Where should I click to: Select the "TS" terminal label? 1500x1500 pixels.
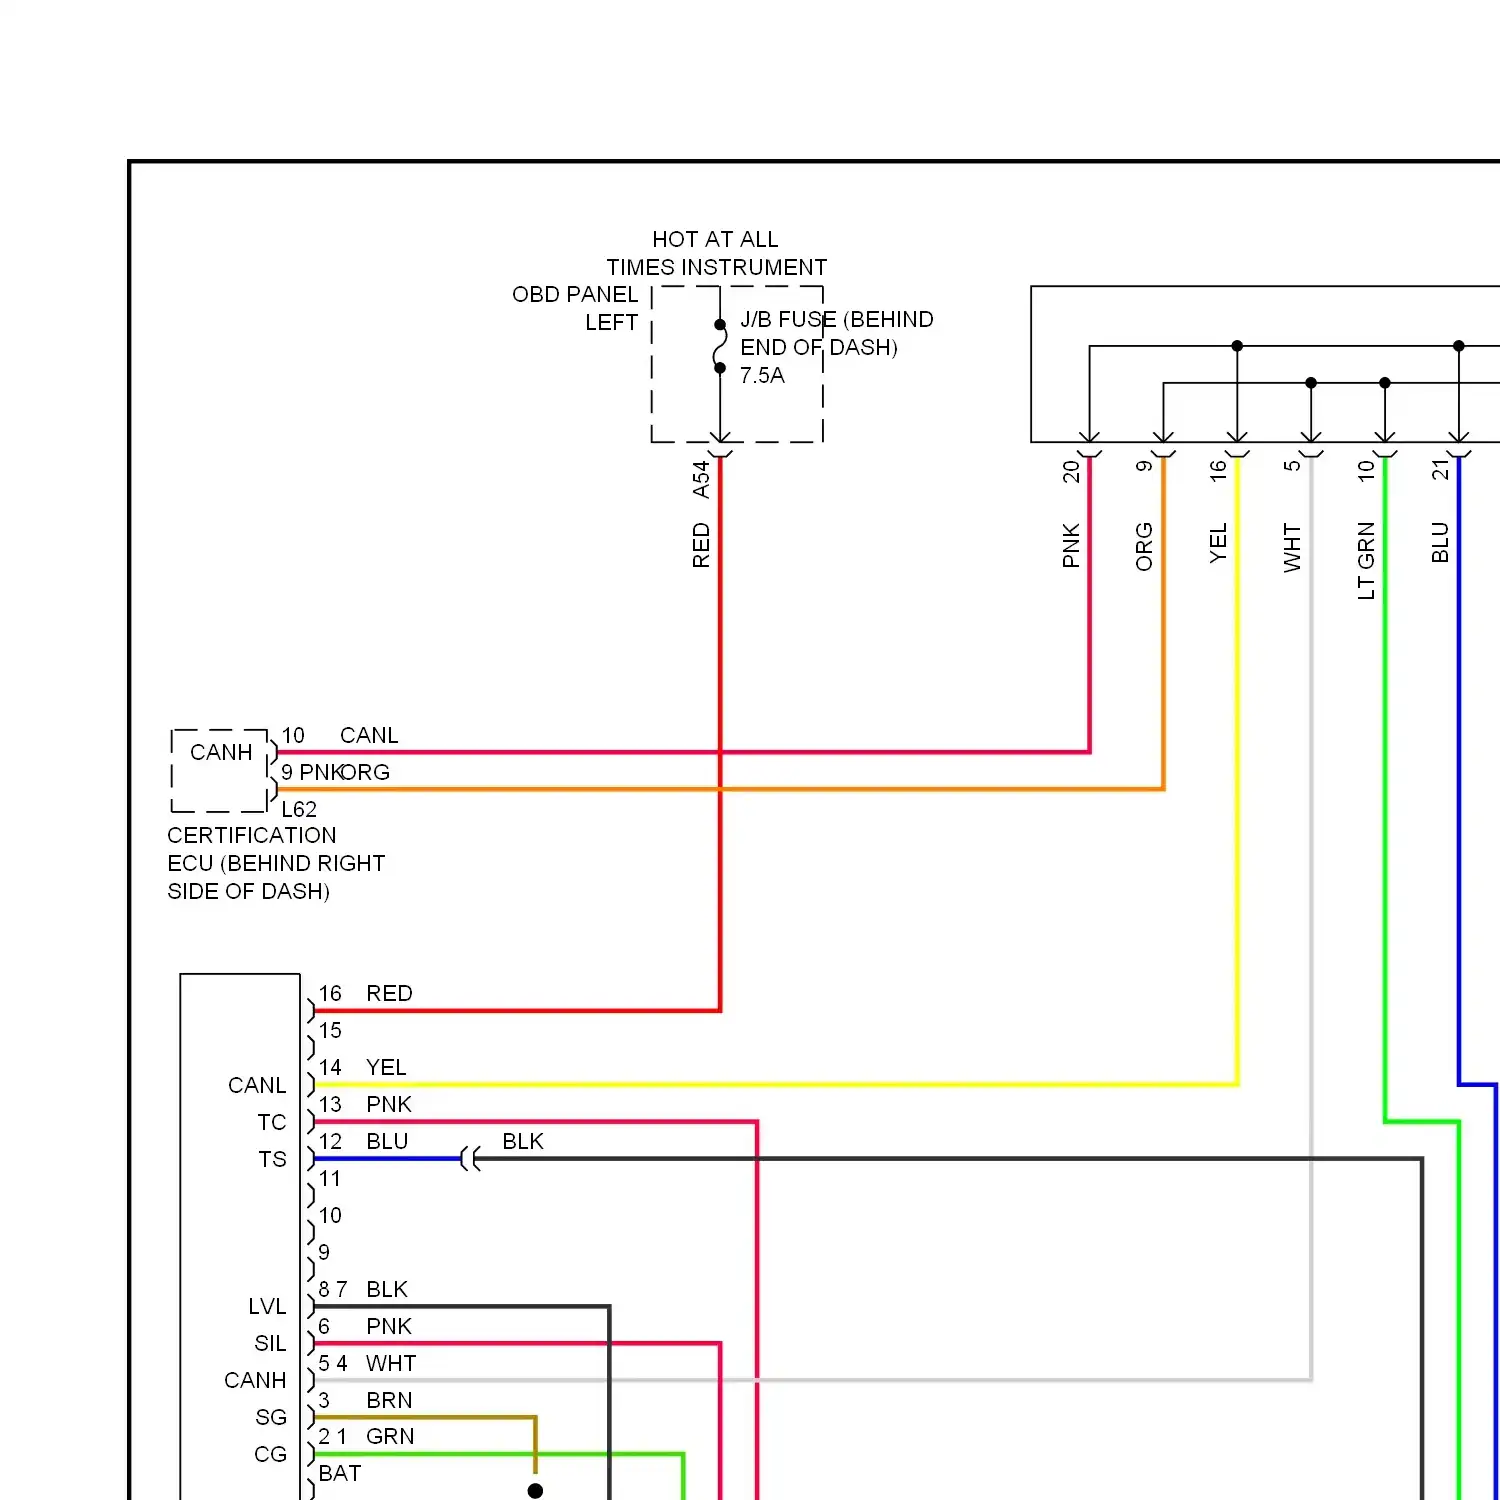pos(272,1159)
